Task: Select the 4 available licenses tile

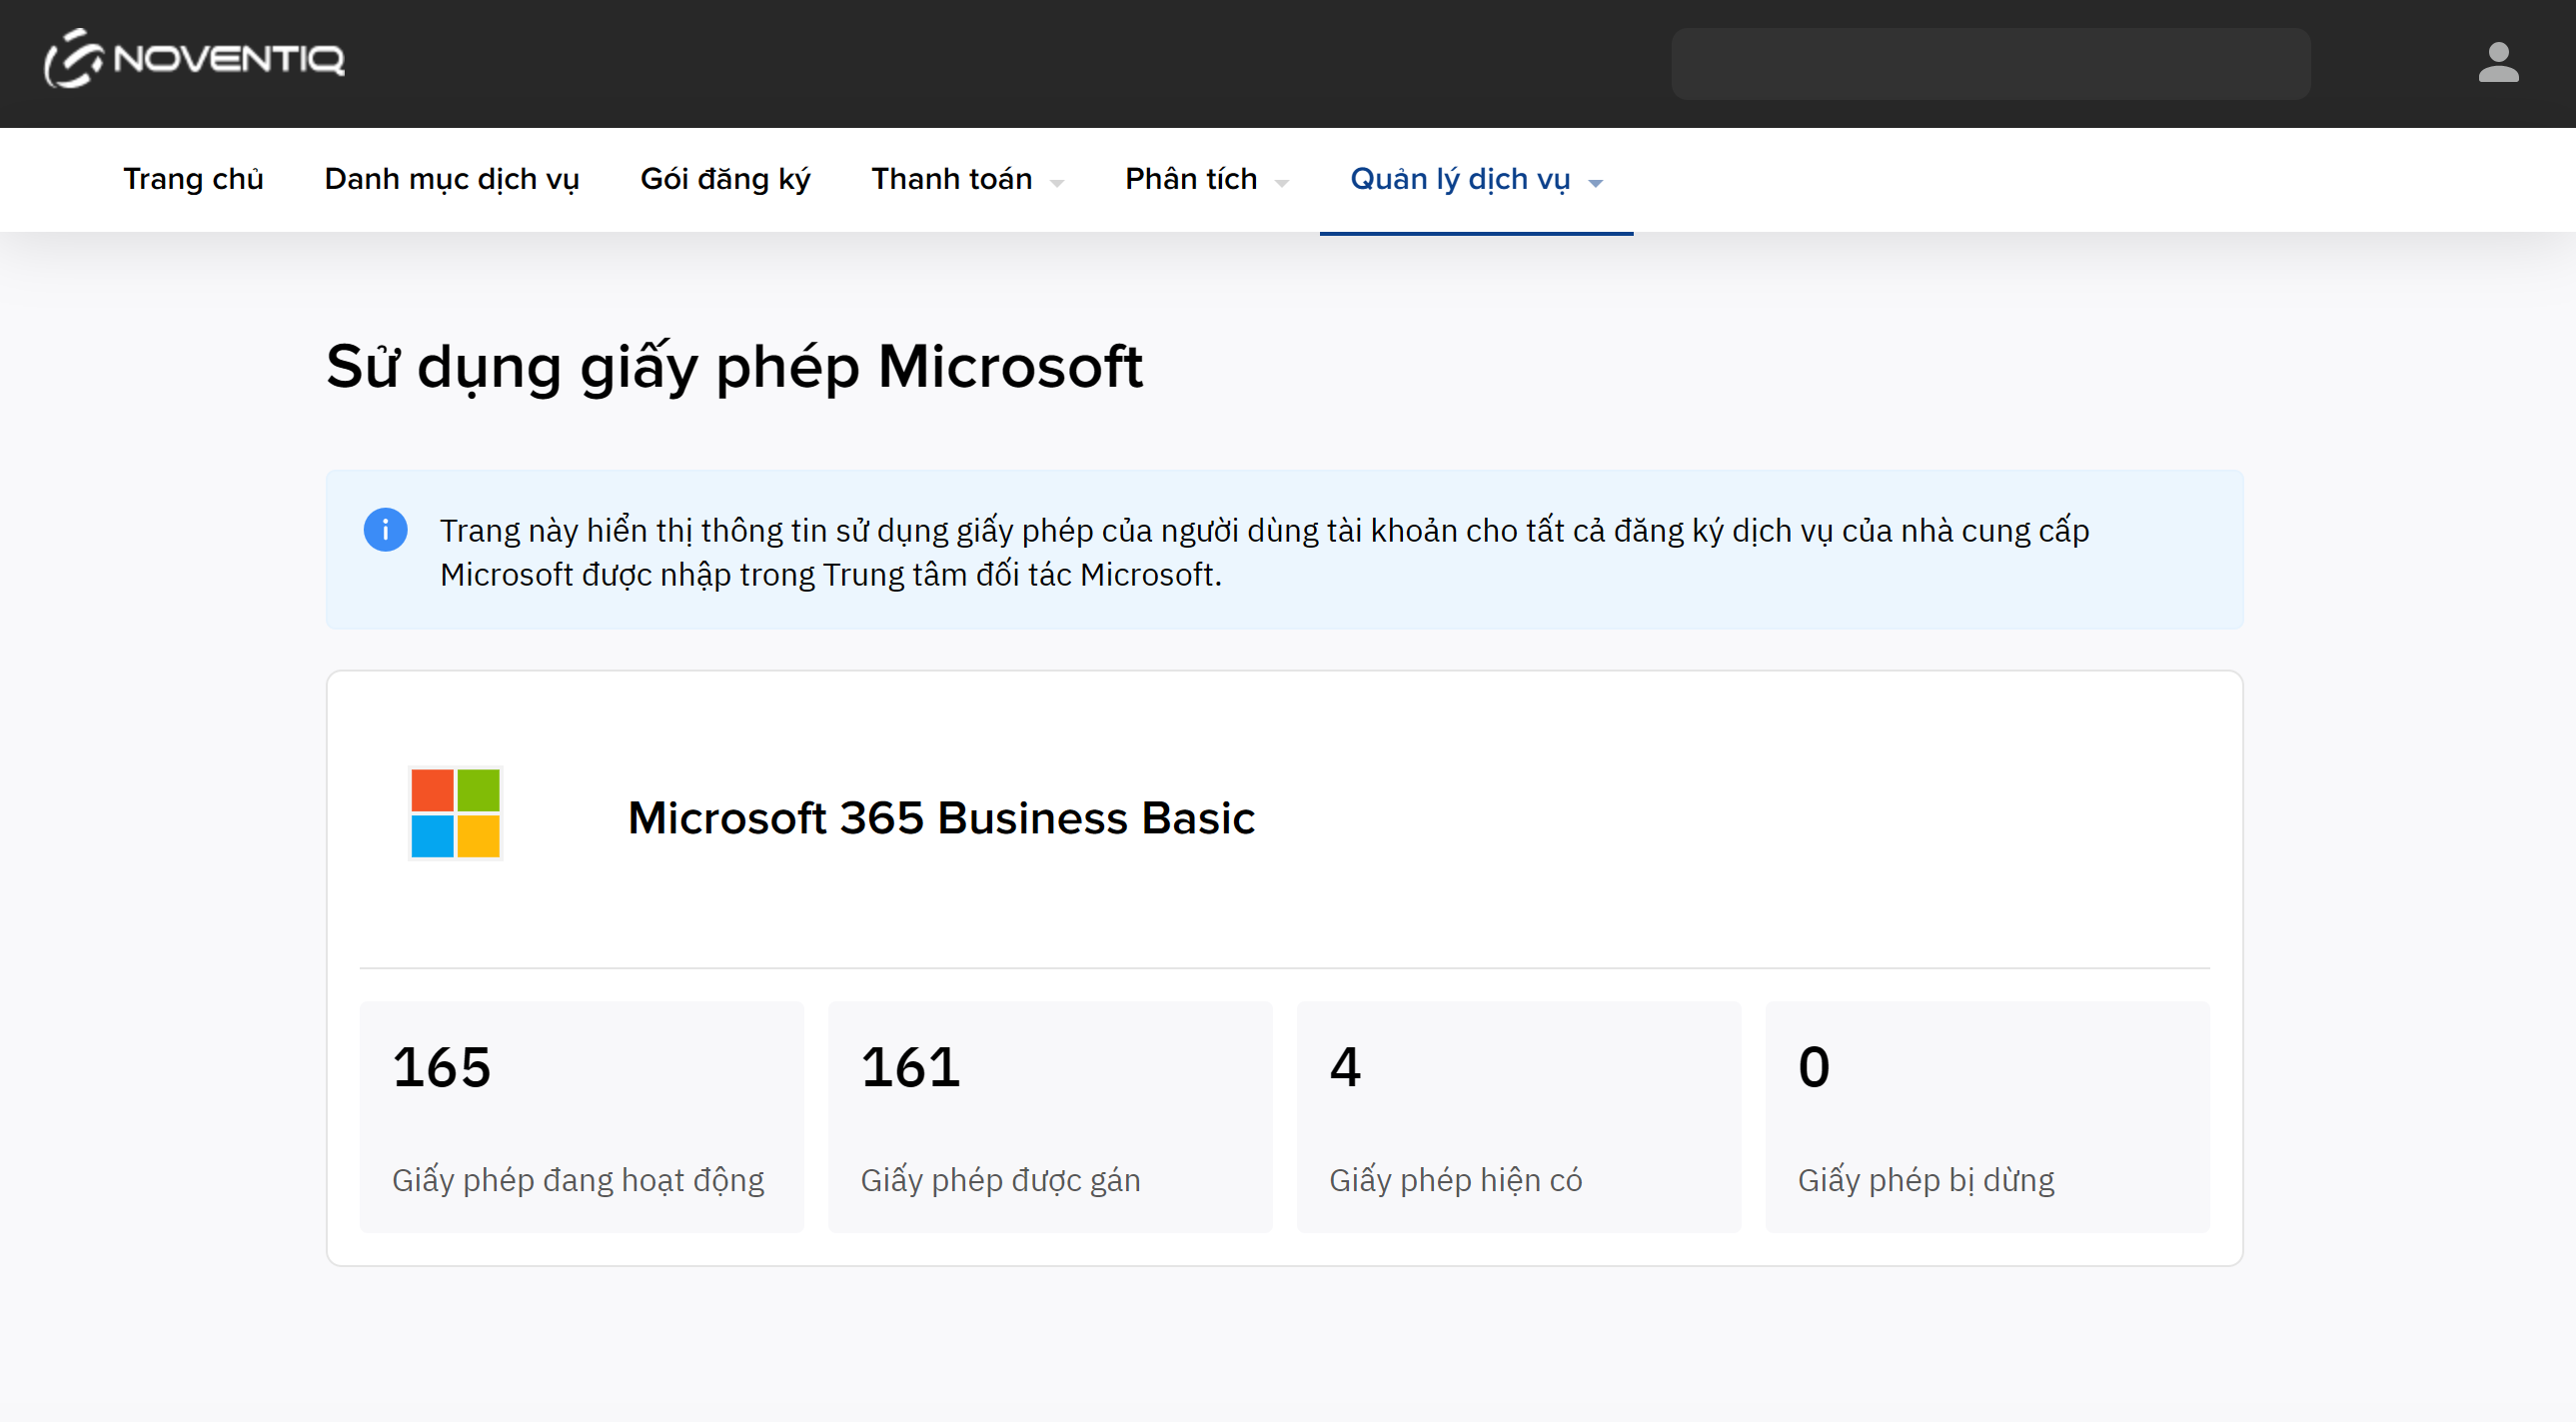Action: pos(1518,1116)
